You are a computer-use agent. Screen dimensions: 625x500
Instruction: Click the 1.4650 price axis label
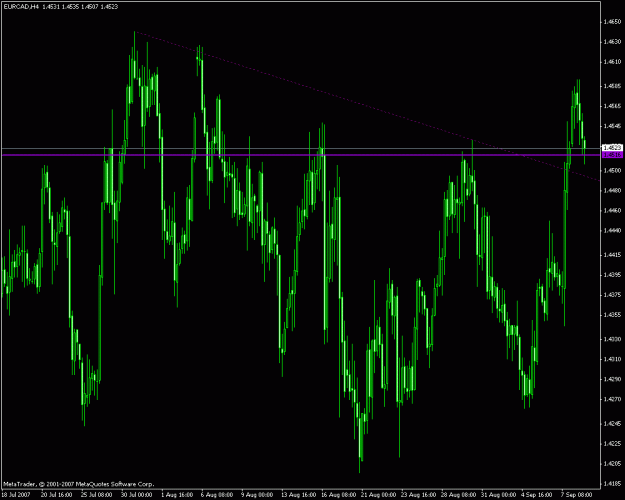612,22
